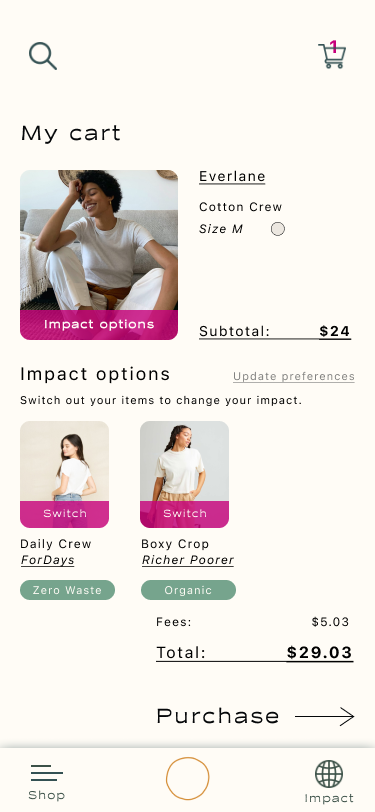Click the Everlane brand link
The width and height of the screenshot is (375, 812).
(x=232, y=177)
